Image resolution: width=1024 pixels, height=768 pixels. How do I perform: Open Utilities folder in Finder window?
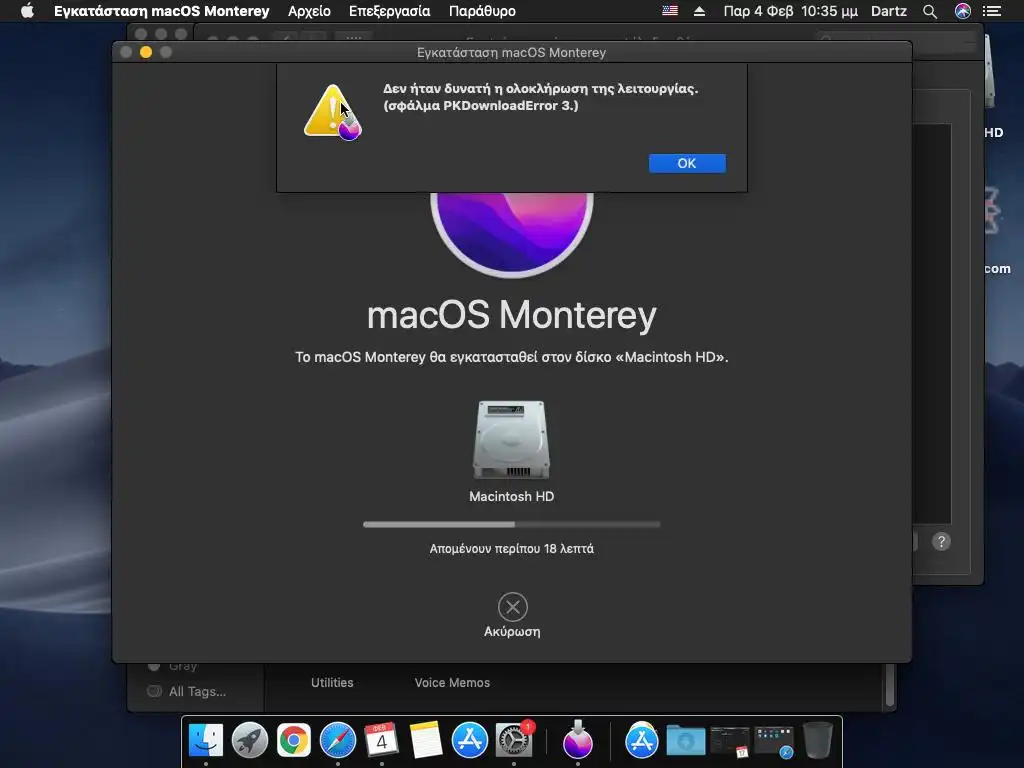click(332, 682)
